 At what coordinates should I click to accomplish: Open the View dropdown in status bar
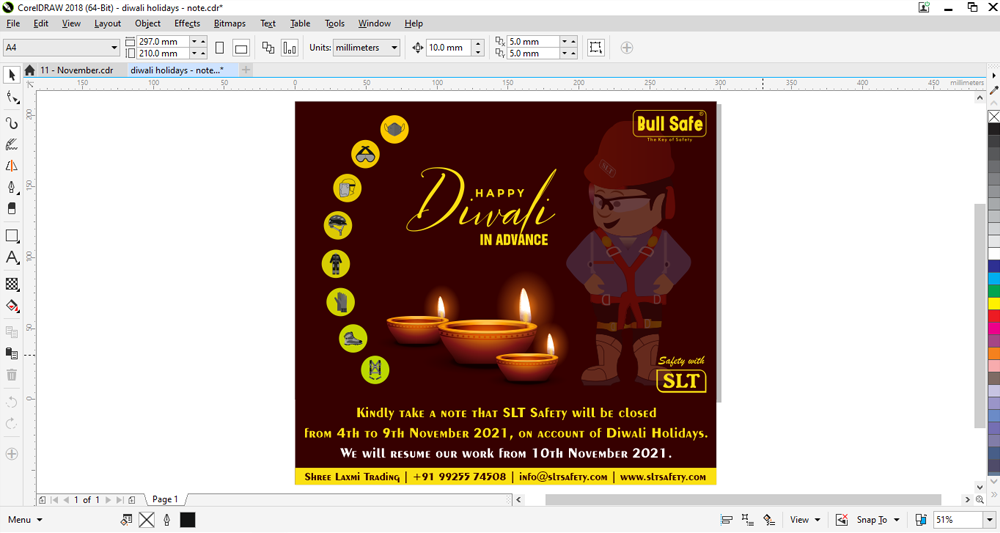[x=805, y=520]
